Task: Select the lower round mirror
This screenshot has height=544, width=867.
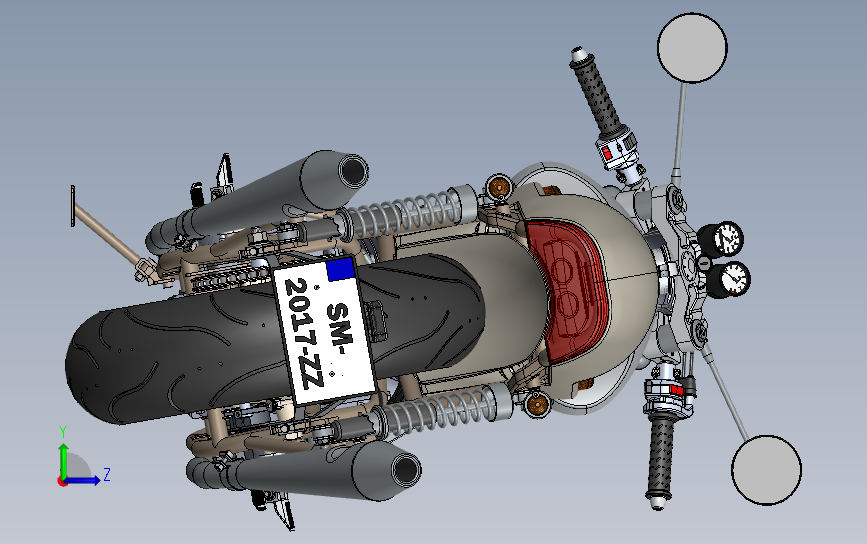Action: [766, 469]
